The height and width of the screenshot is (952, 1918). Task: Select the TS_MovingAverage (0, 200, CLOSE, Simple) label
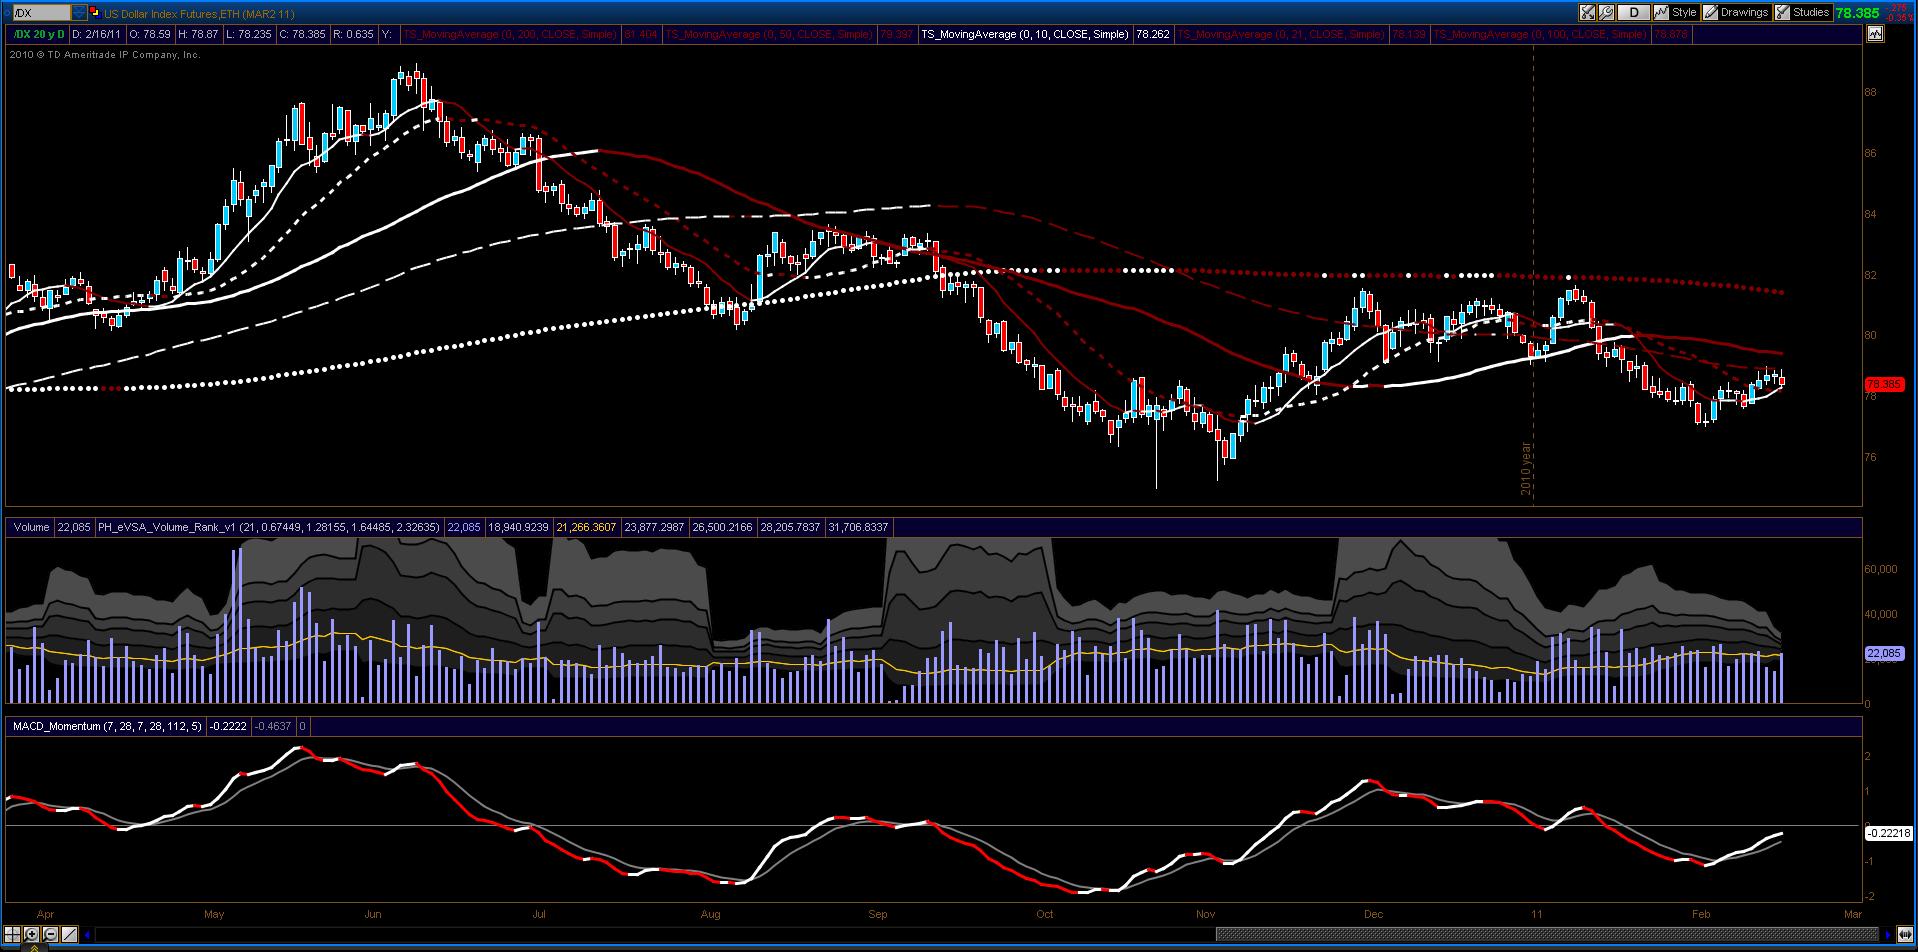point(510,34)
